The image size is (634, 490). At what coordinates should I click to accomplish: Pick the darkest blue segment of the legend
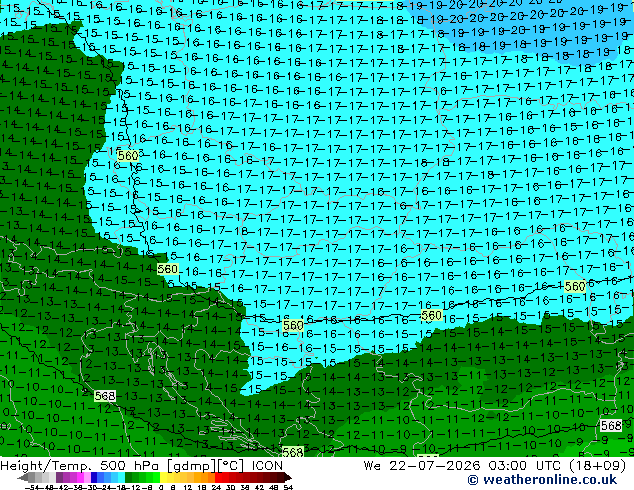94,477
